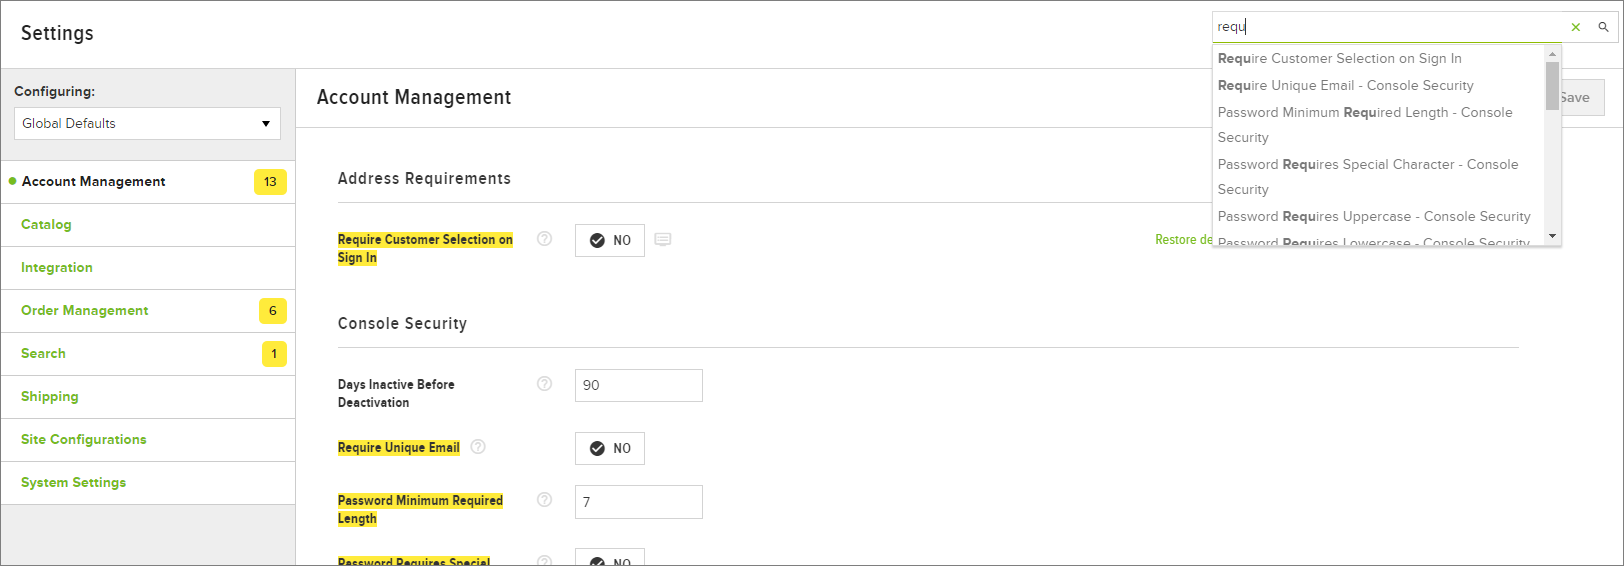
Task: Show help for Days Inactive Before Deactivation
Action: [x=544, y=384]
